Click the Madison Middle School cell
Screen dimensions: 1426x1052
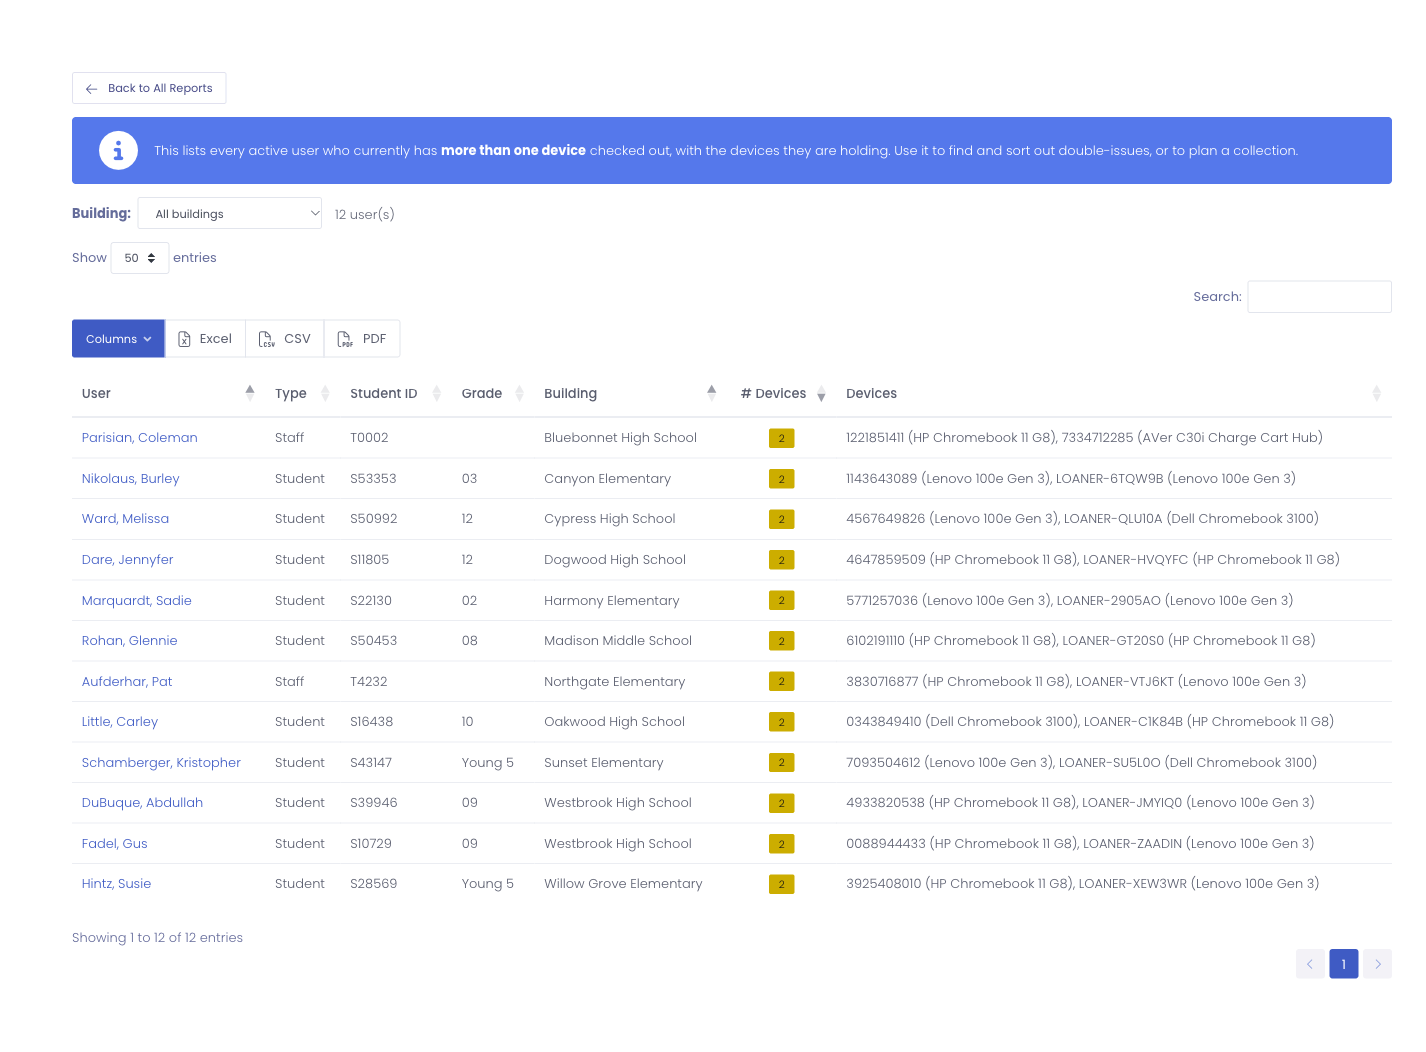[618, 641]
